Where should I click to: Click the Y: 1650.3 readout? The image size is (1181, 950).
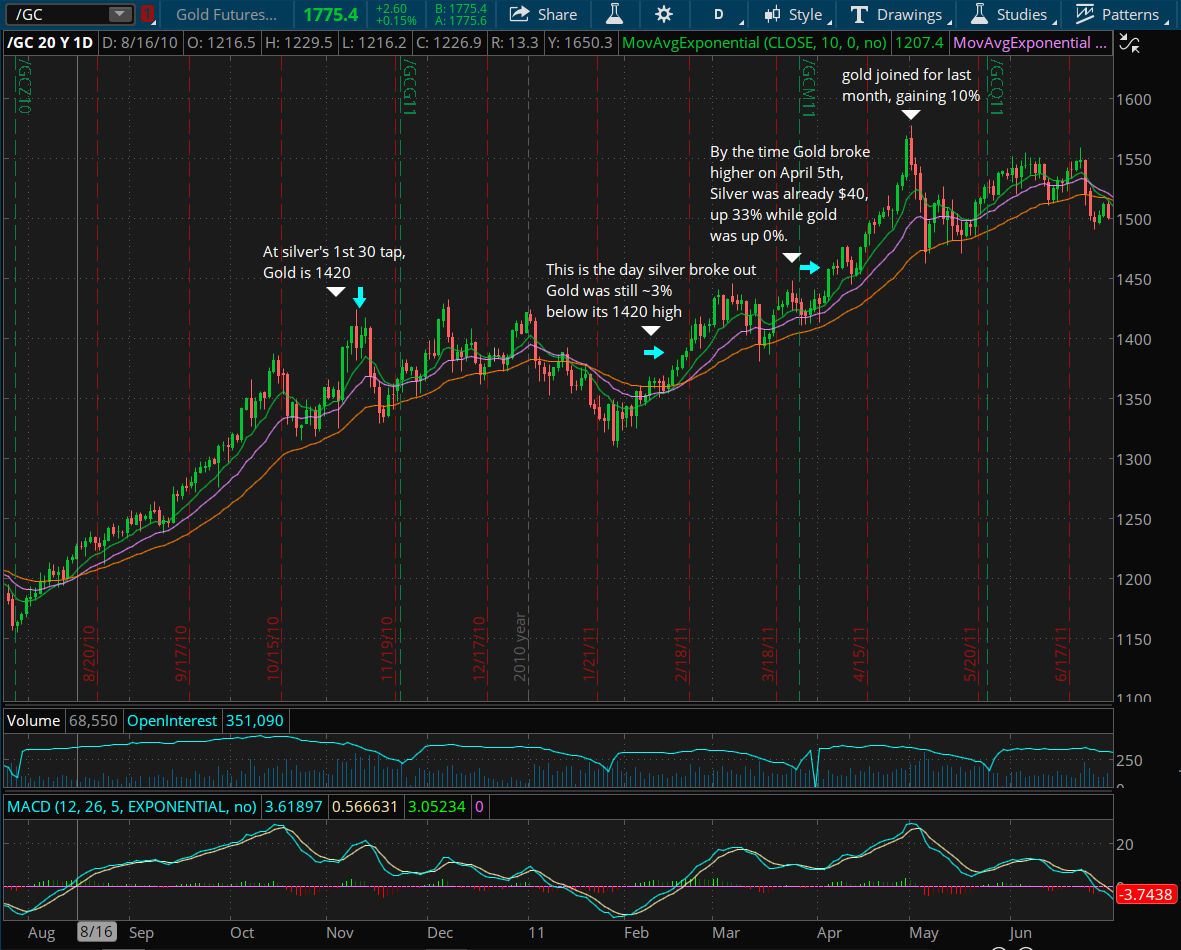click(580, 43)
